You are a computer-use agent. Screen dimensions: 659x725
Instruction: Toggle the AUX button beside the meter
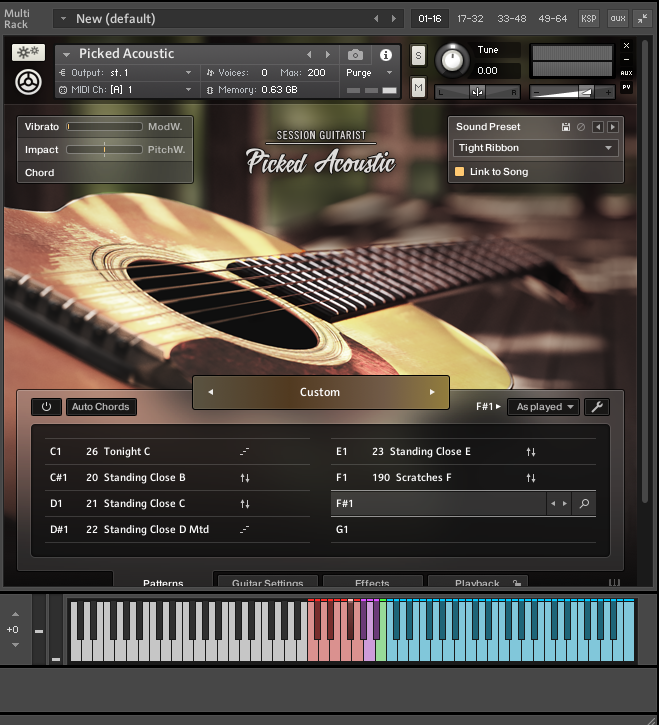(x=626, y=73)
